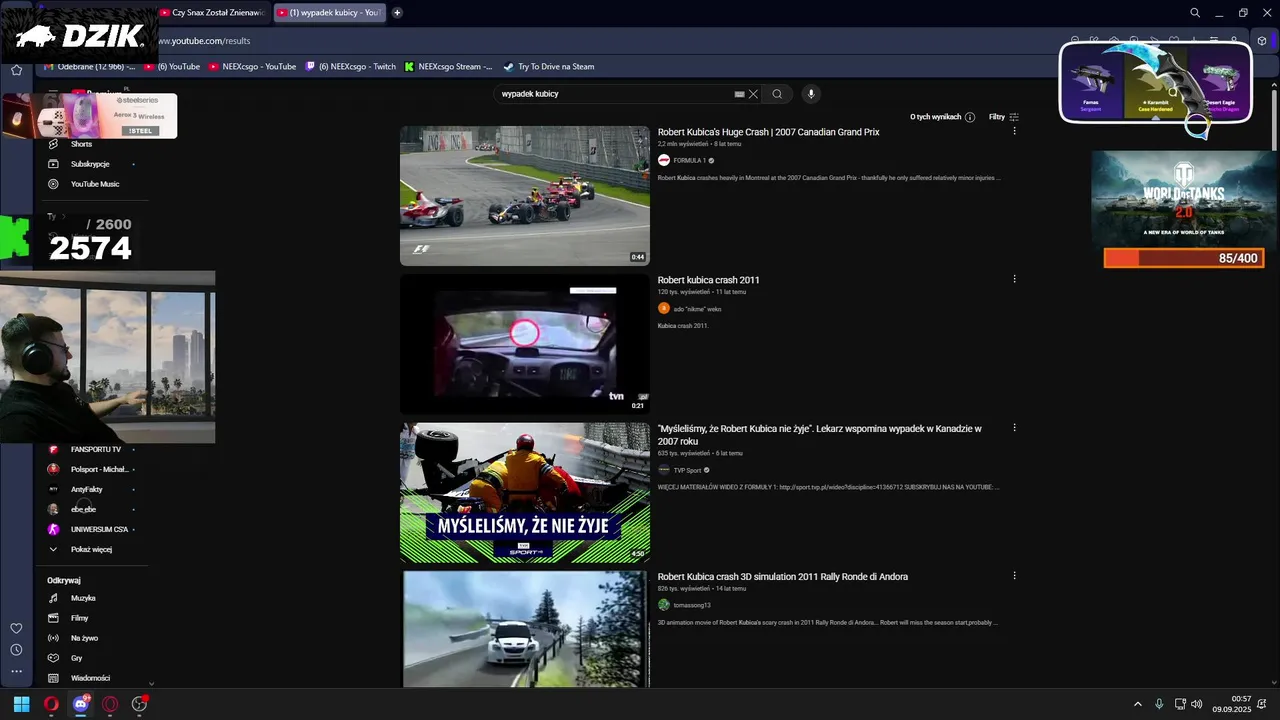
Task: Click the YouTube search magnifier button
Action: [x=777, y=94]
